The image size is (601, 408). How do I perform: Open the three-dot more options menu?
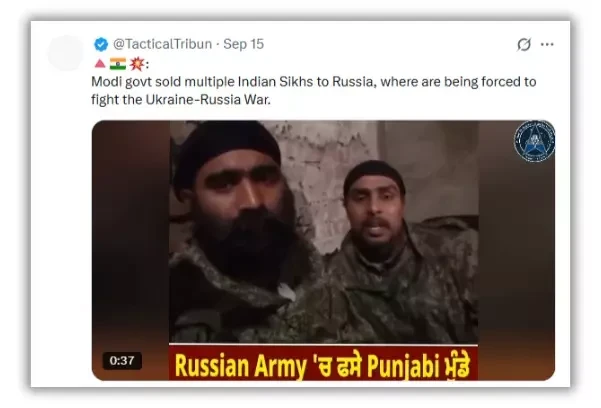(x=547, y=44)
